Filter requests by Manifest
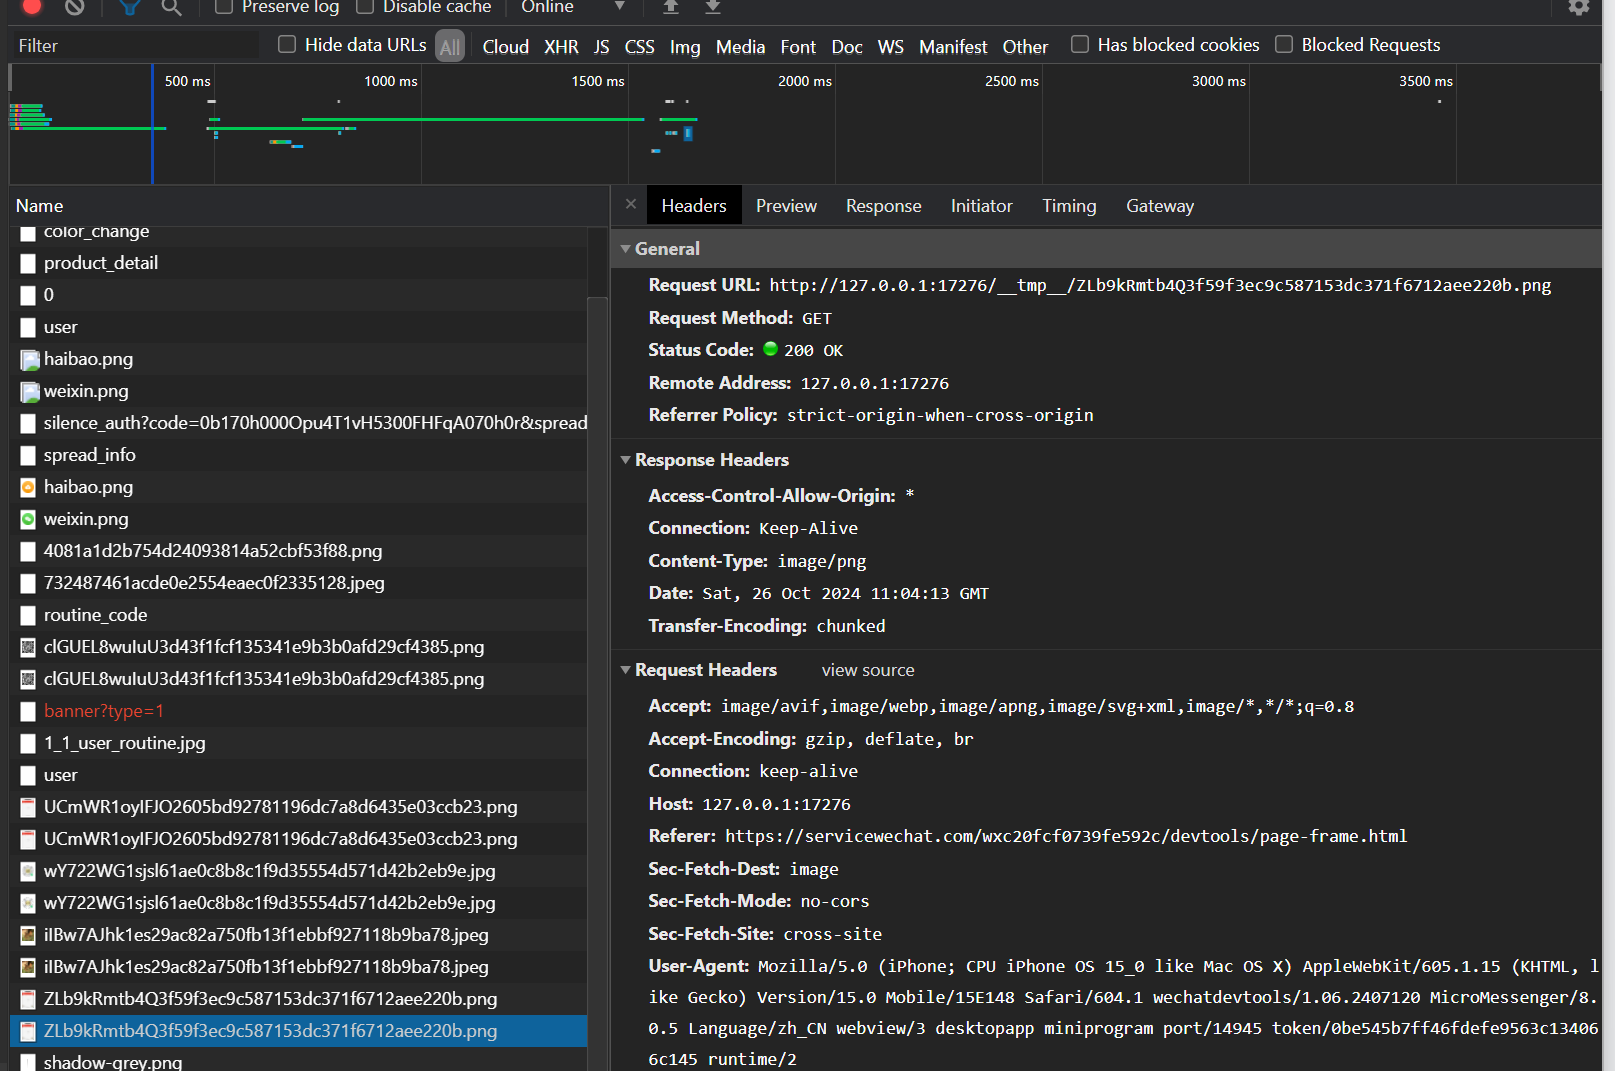Viewport: 1615px width, 1071px height. click(953, 46)
